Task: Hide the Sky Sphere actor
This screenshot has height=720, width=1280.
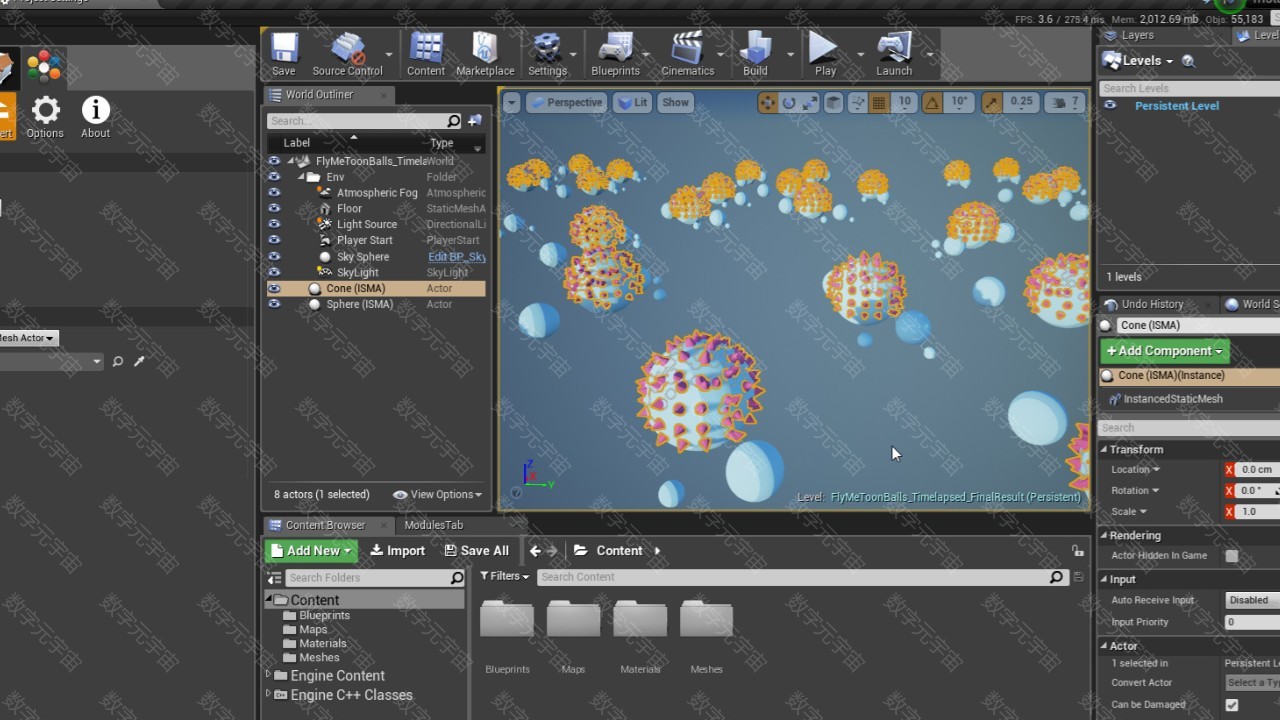Action: tap(274, 256)
